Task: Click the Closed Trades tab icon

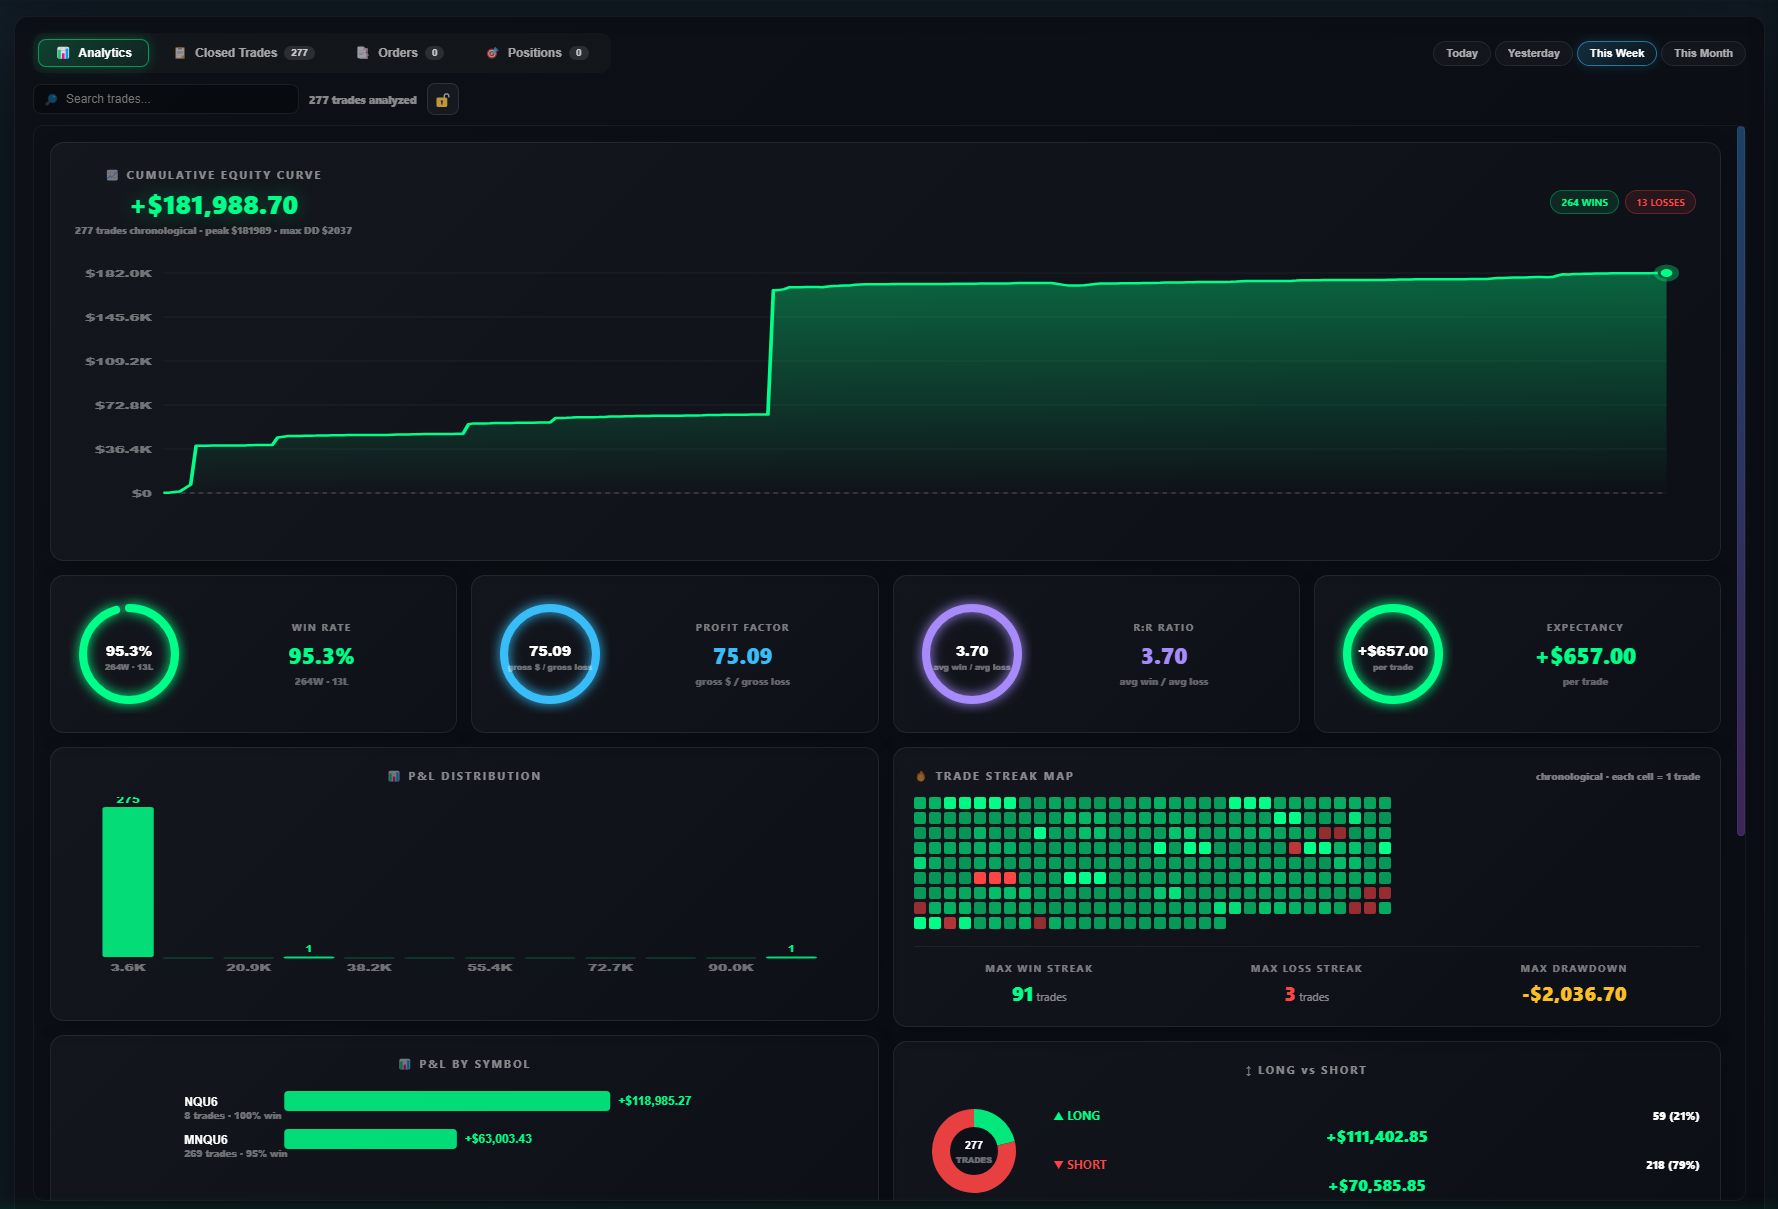Action: pyautogui.click(x=180, y=53)
